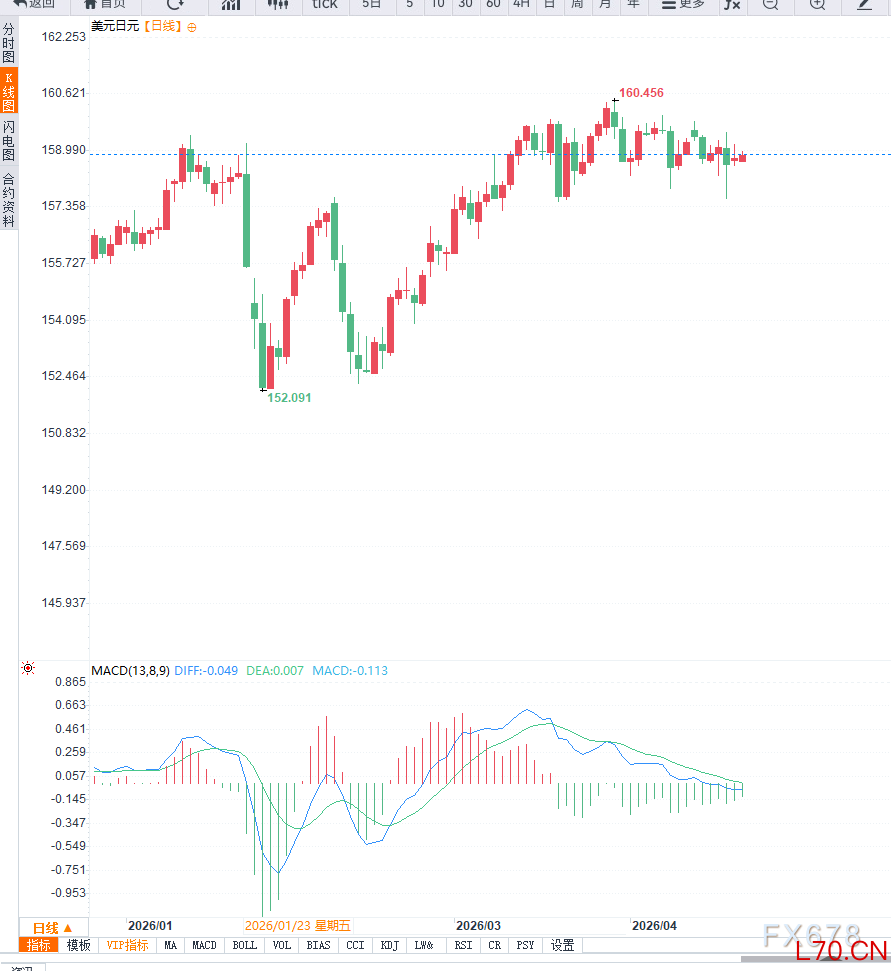The height and width of the screenshot is (971, 891).
Task: Select the tick timeframe
Action: pos(325,4)
